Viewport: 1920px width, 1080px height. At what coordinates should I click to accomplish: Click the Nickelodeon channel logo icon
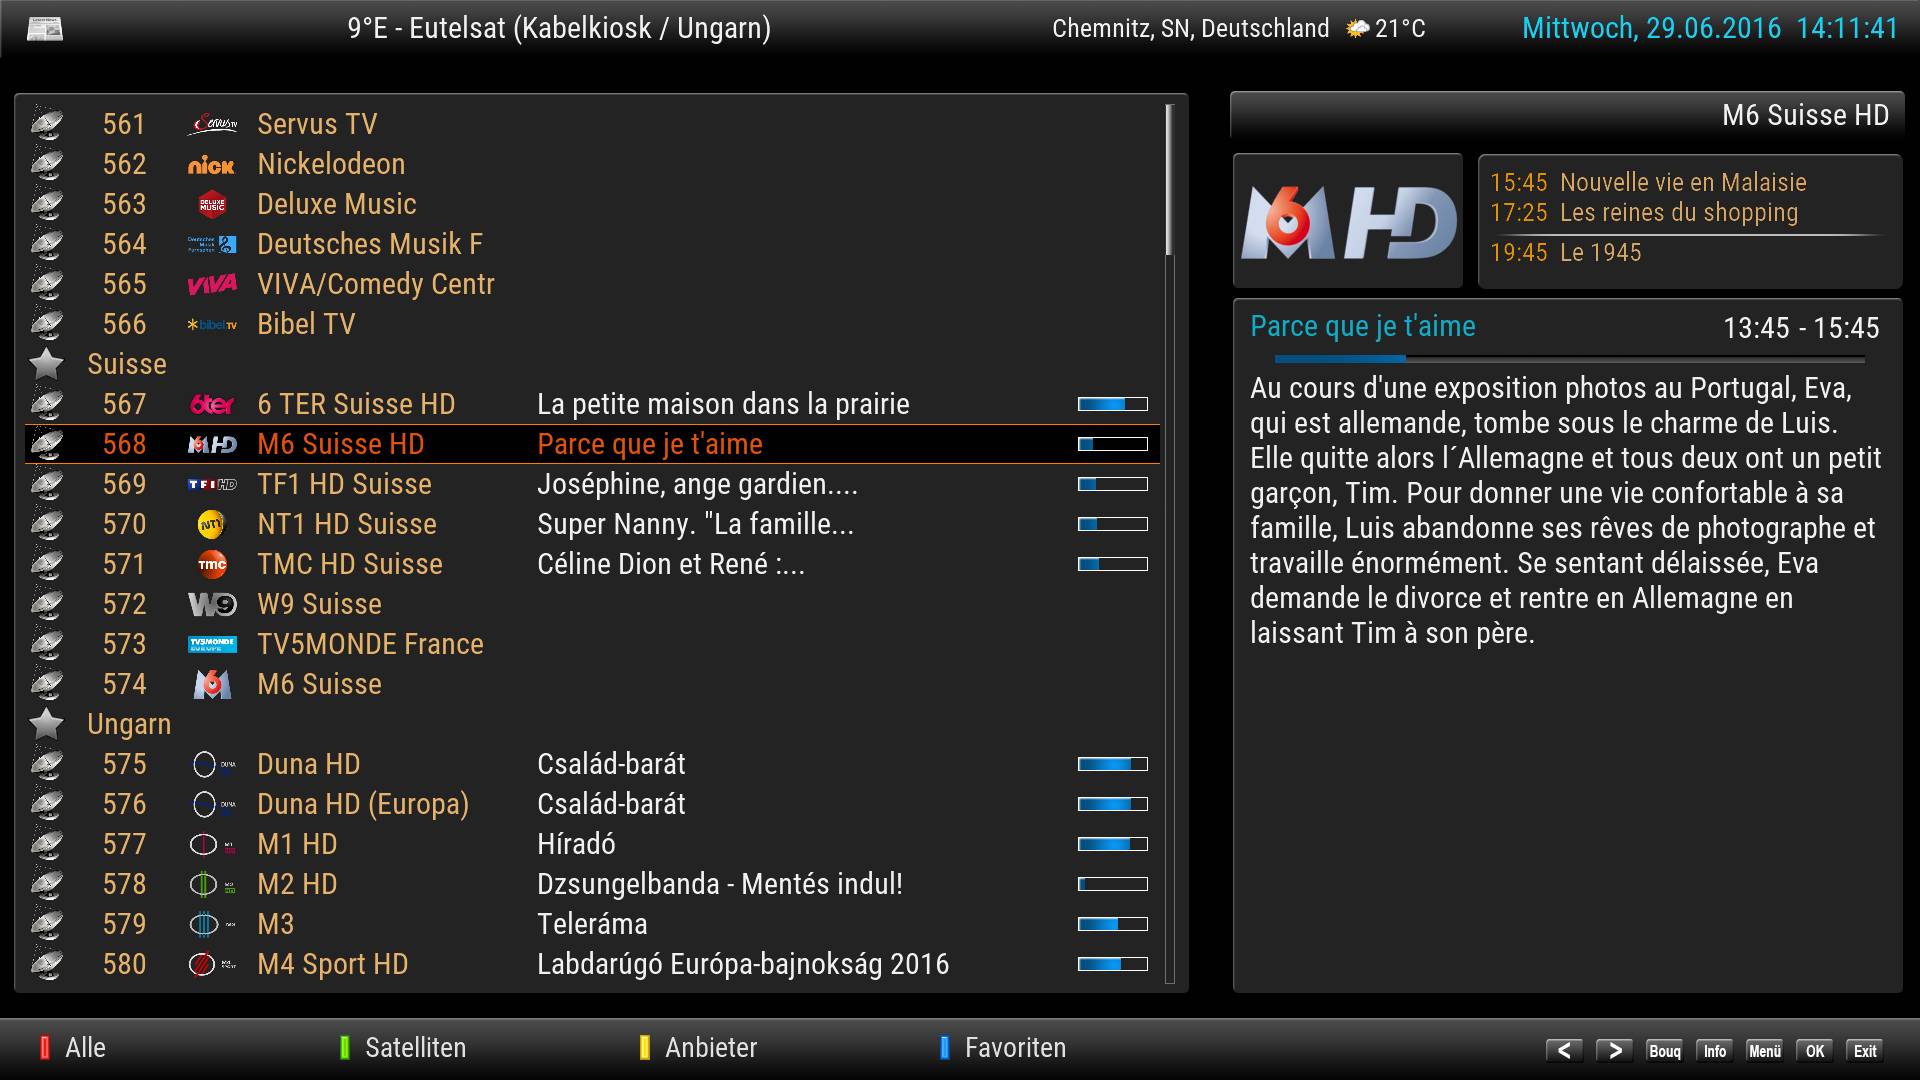click(211, 165)
